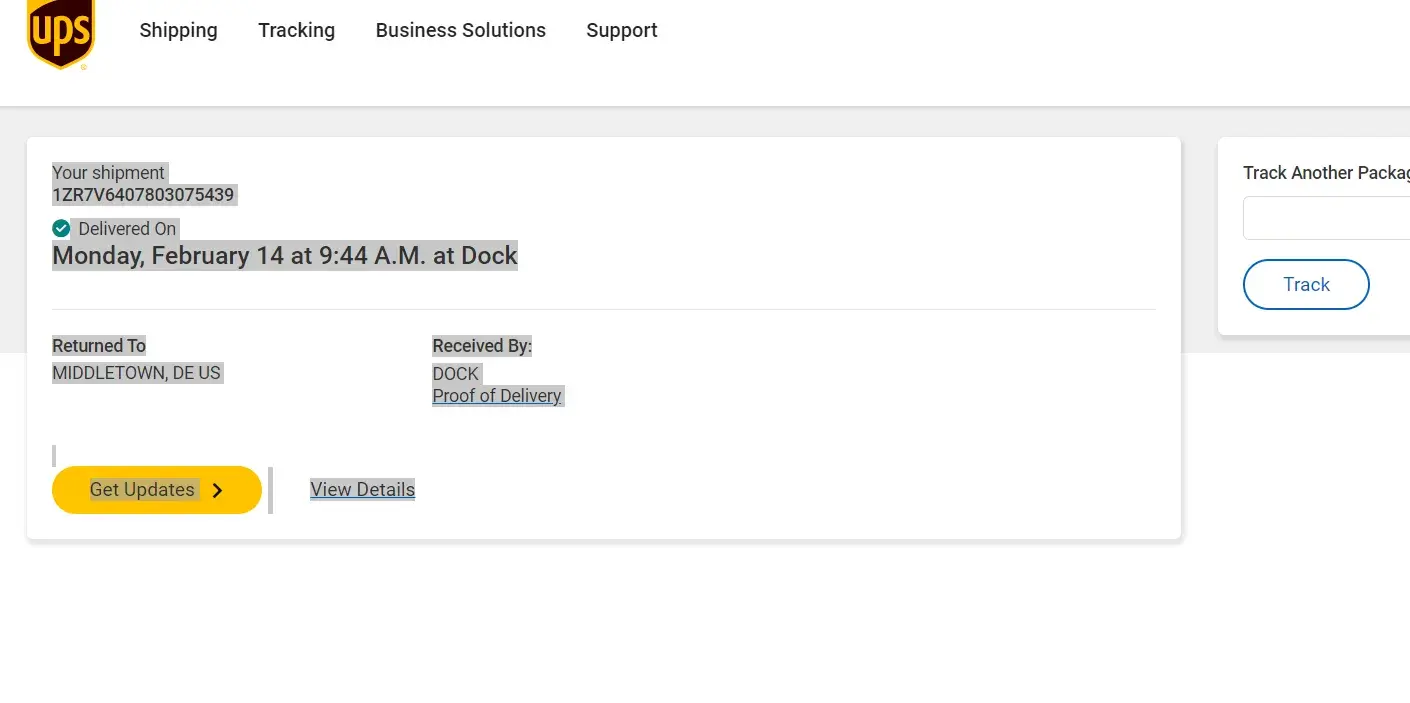Open the Proof of Delivery link
1410x703 pixels.
point(496,396)
